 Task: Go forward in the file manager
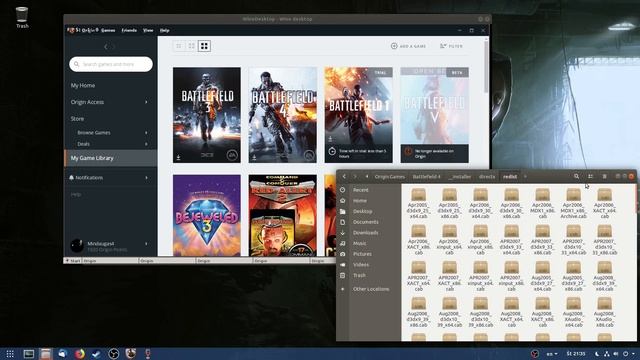point(355,176)
